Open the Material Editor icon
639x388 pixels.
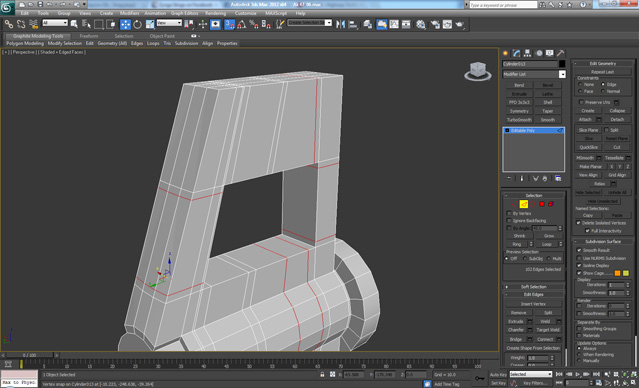(x=421, y=24)
